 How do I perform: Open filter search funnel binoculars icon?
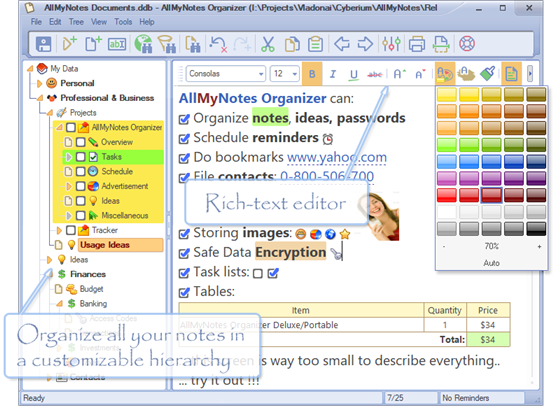click(167, 44)
